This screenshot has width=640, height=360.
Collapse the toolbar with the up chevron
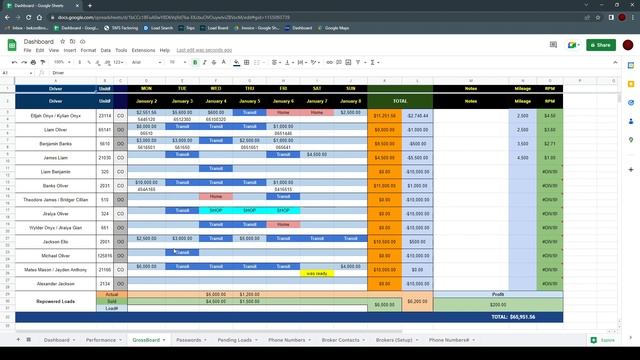(615, 62)
